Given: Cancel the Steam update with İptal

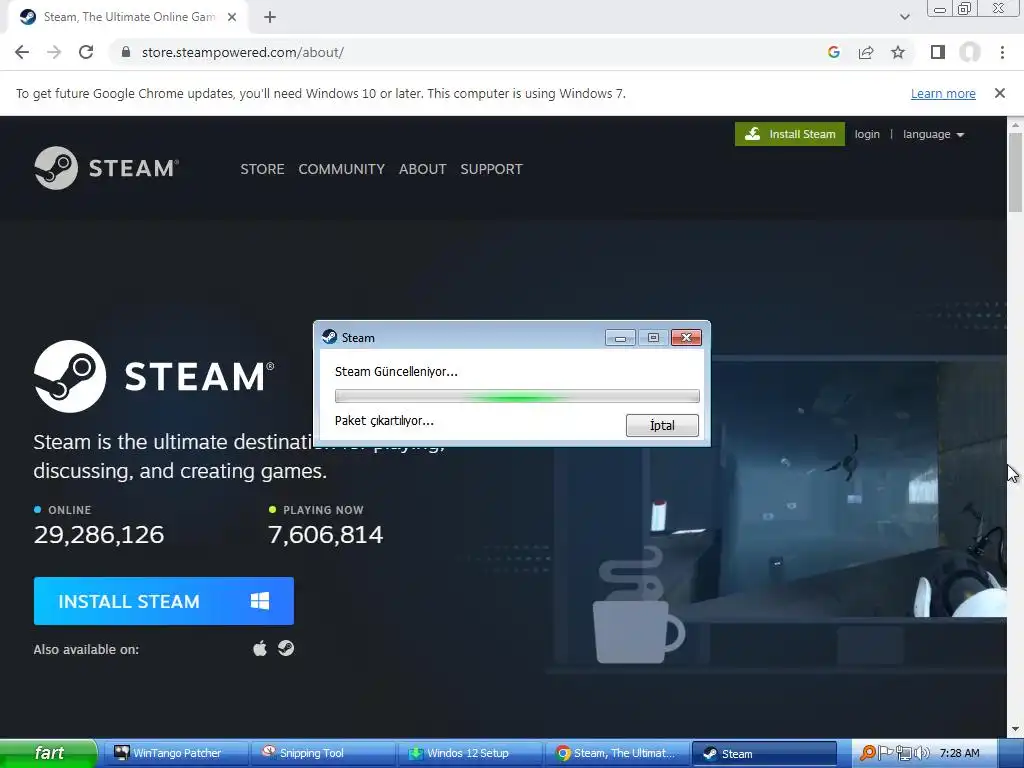Looking at the screenshot, I should click(x=662, y=425).
